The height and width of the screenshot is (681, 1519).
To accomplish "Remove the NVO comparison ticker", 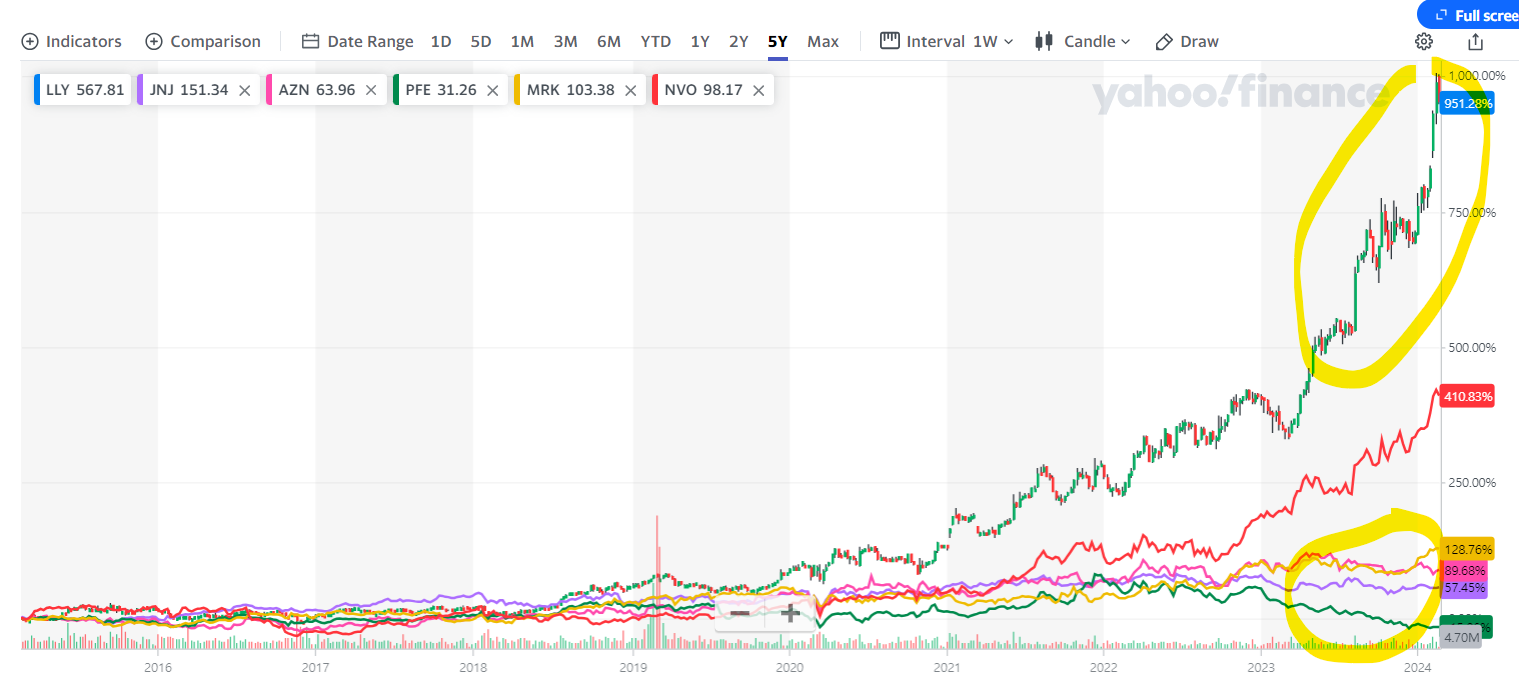I will click(x=758, y=90).
